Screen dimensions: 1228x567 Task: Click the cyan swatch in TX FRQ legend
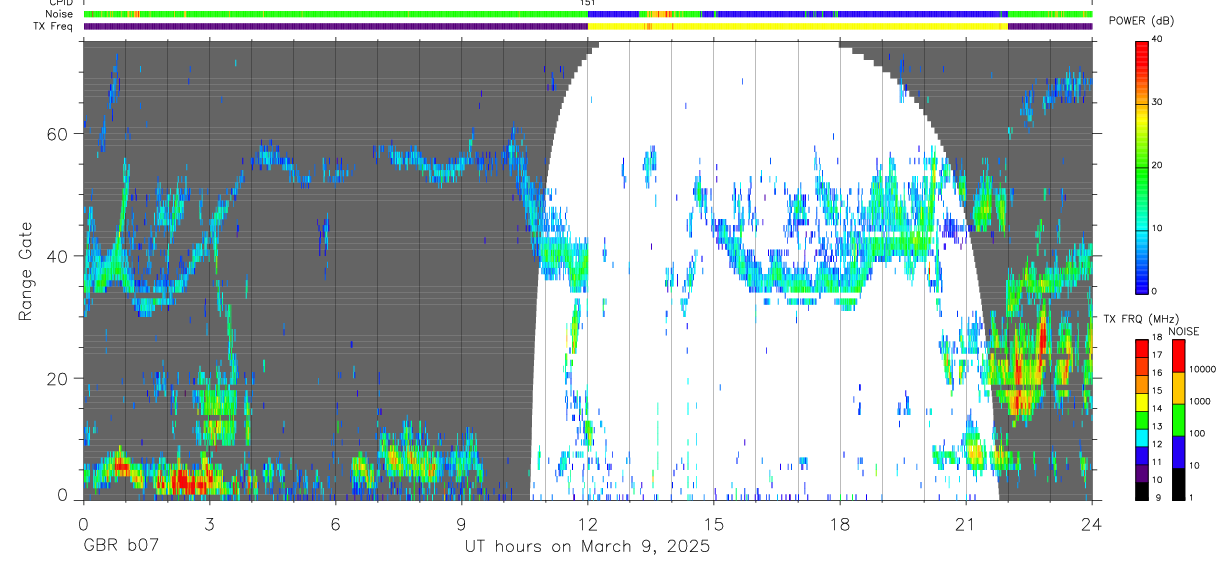click(1142, 436)
